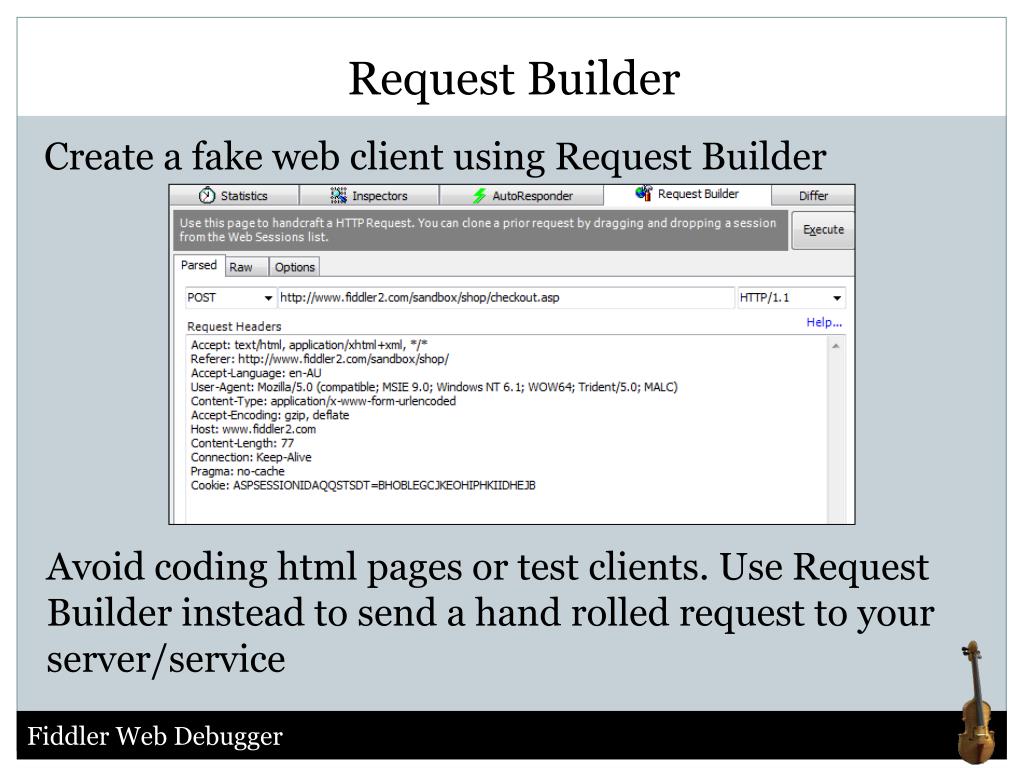
Task: Open the Options sub-tab
Action: pos(295,267)
